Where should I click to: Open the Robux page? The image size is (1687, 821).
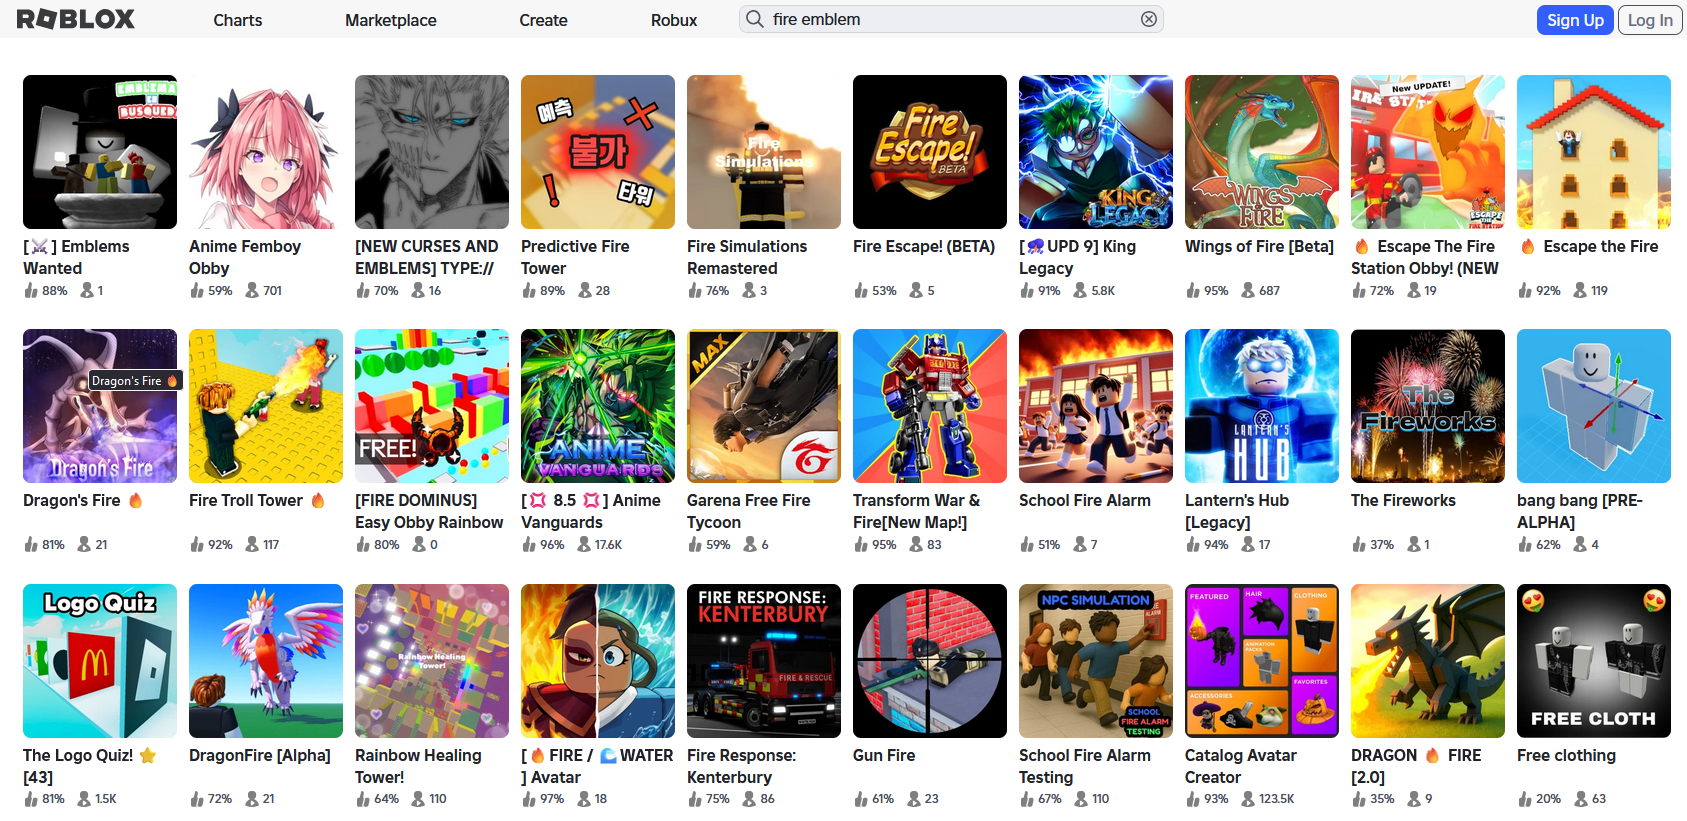[x=674, y=20]
